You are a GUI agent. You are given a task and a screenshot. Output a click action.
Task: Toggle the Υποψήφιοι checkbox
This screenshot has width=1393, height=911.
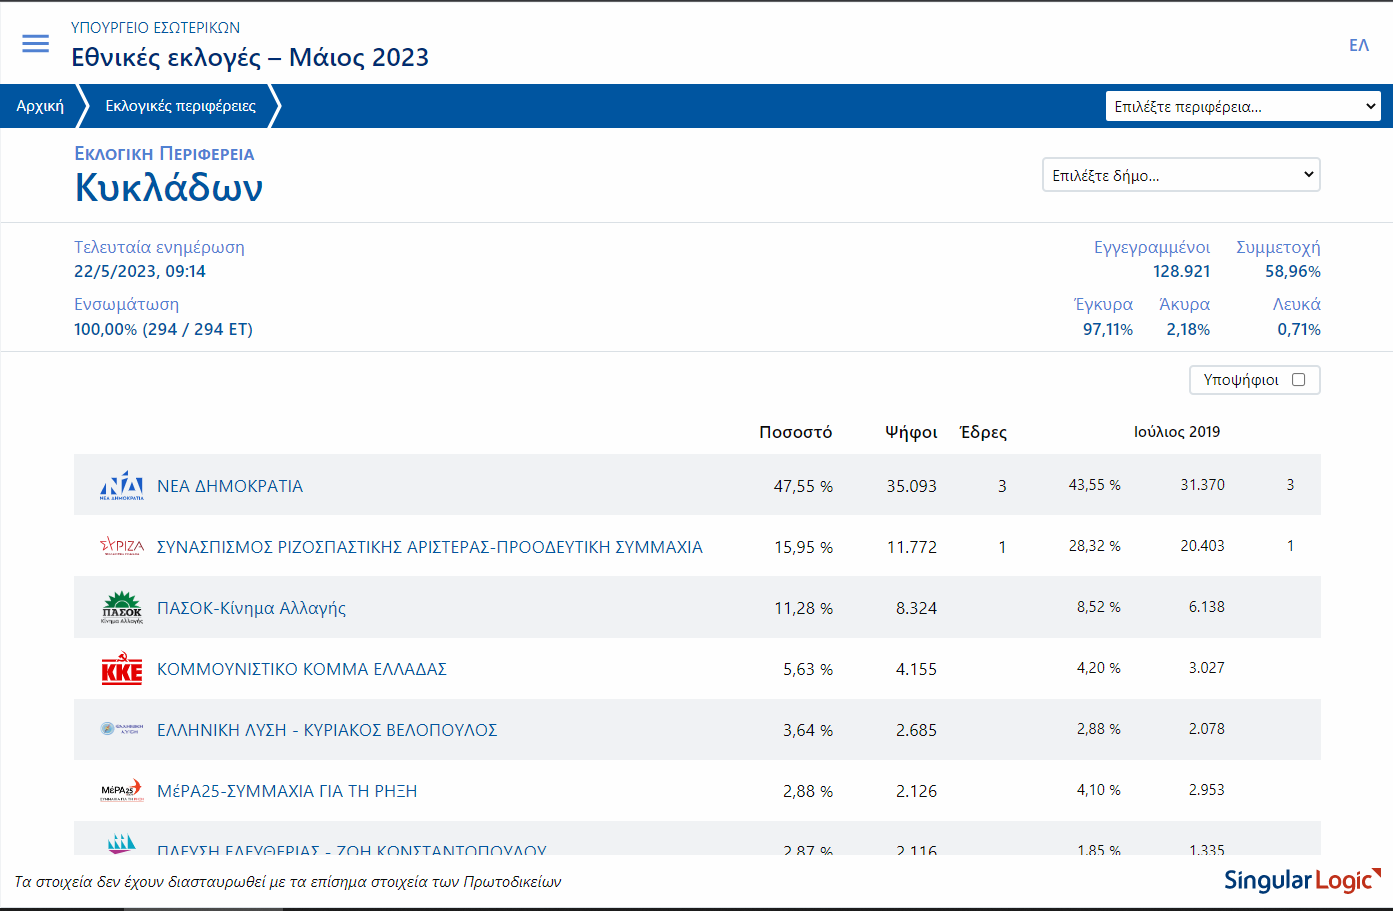[1298, 380]
